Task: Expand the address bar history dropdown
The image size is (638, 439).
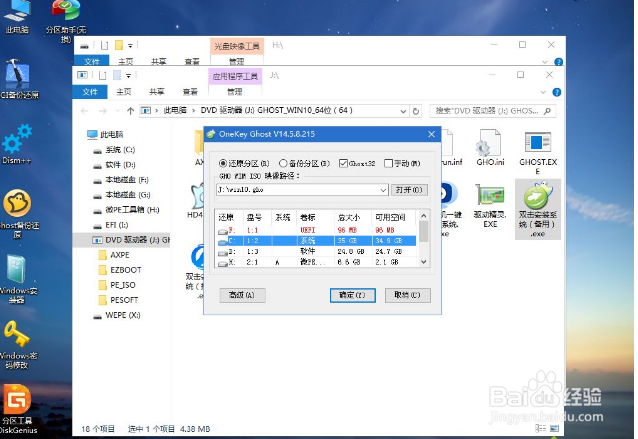Action: [x=403, y=111]
